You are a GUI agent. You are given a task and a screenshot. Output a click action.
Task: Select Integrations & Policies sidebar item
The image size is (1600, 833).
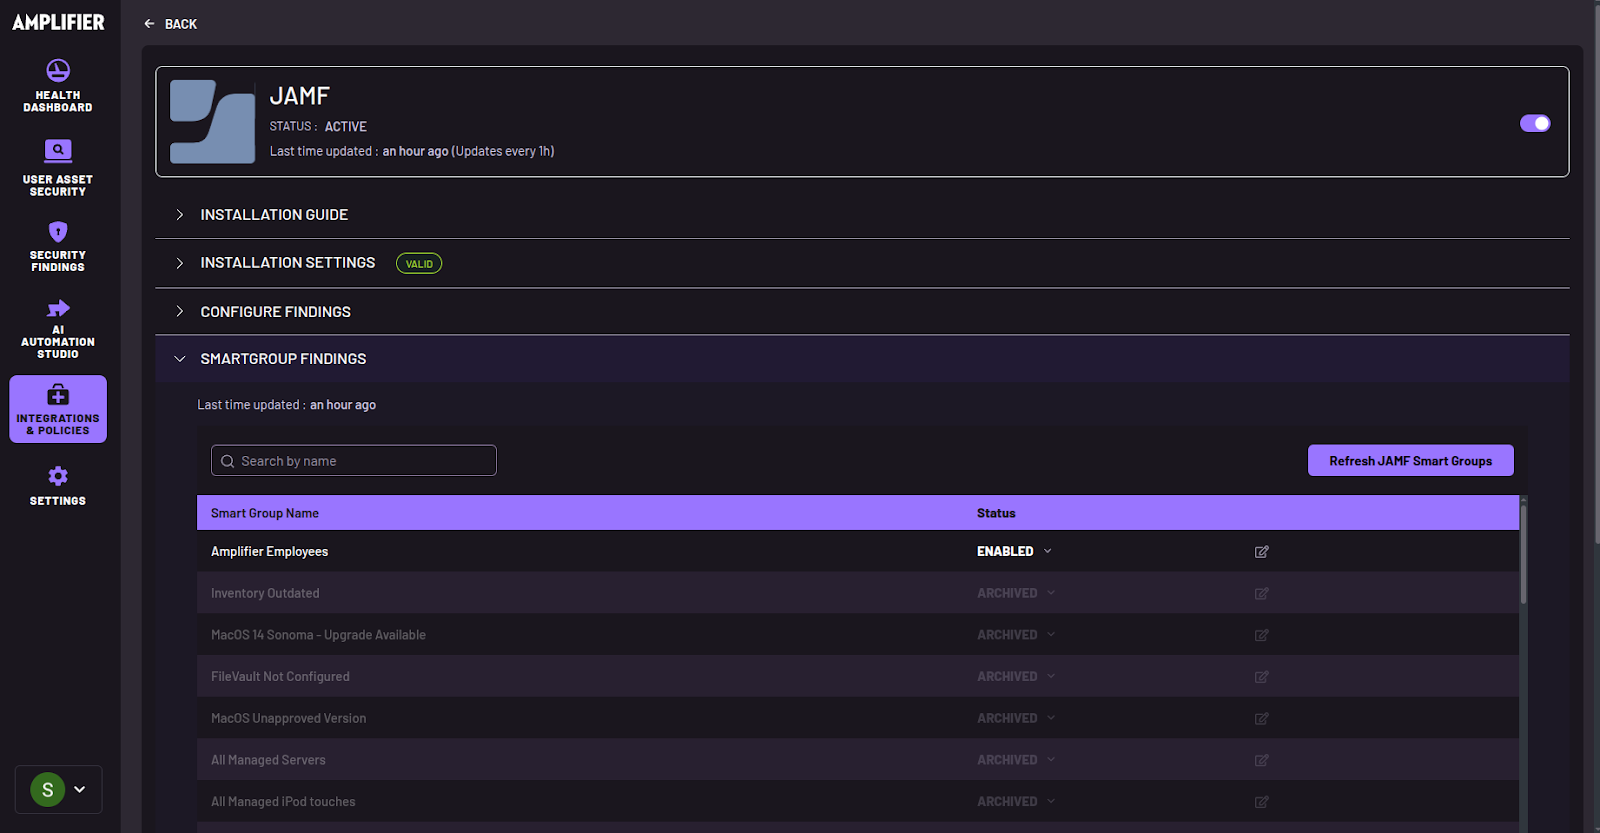[58, 409]
